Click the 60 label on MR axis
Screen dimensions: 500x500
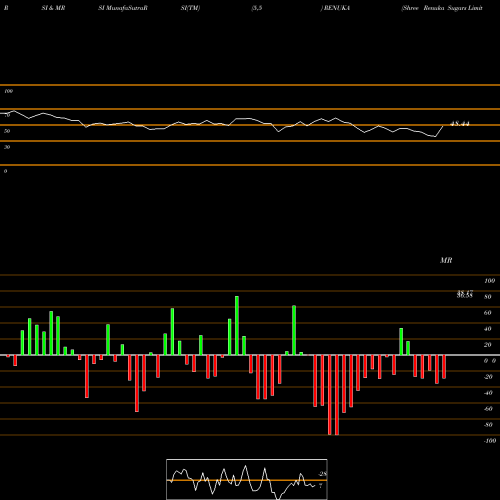[488, 313]
